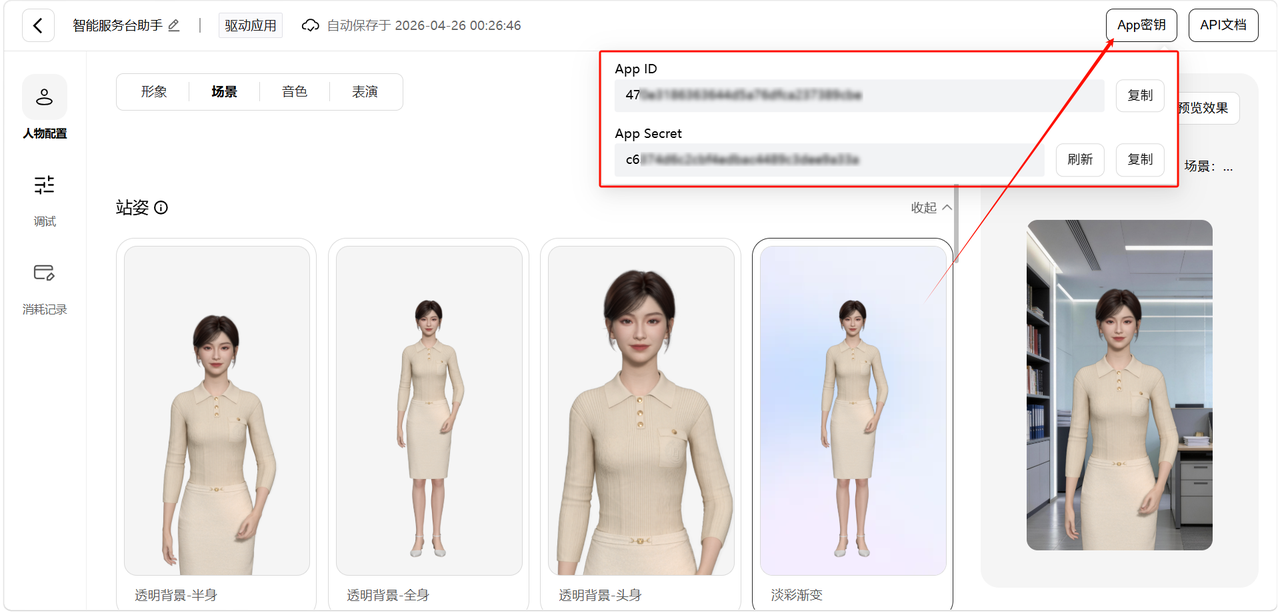Go back with the left arrow button
This screenshot has width=1280, height=613.
(x=38, y=25)
